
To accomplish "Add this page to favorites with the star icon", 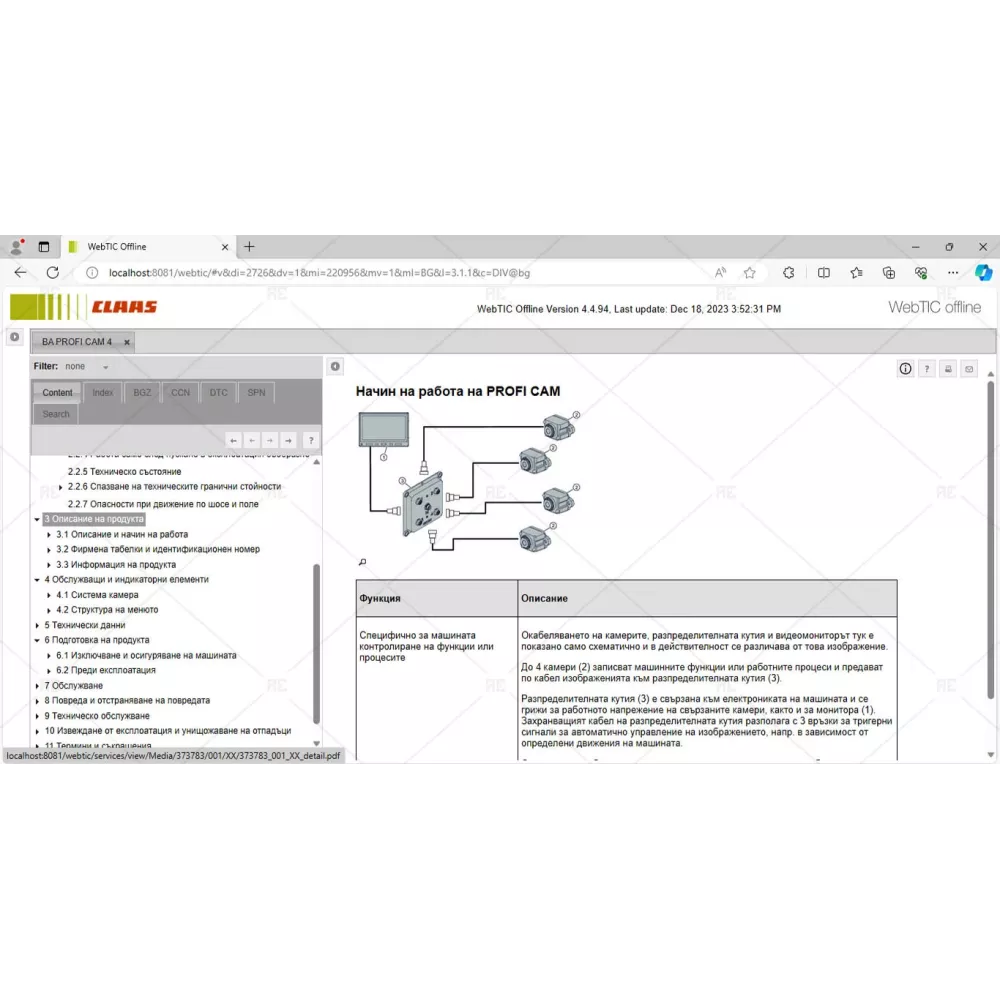I will tap(749, 272).
